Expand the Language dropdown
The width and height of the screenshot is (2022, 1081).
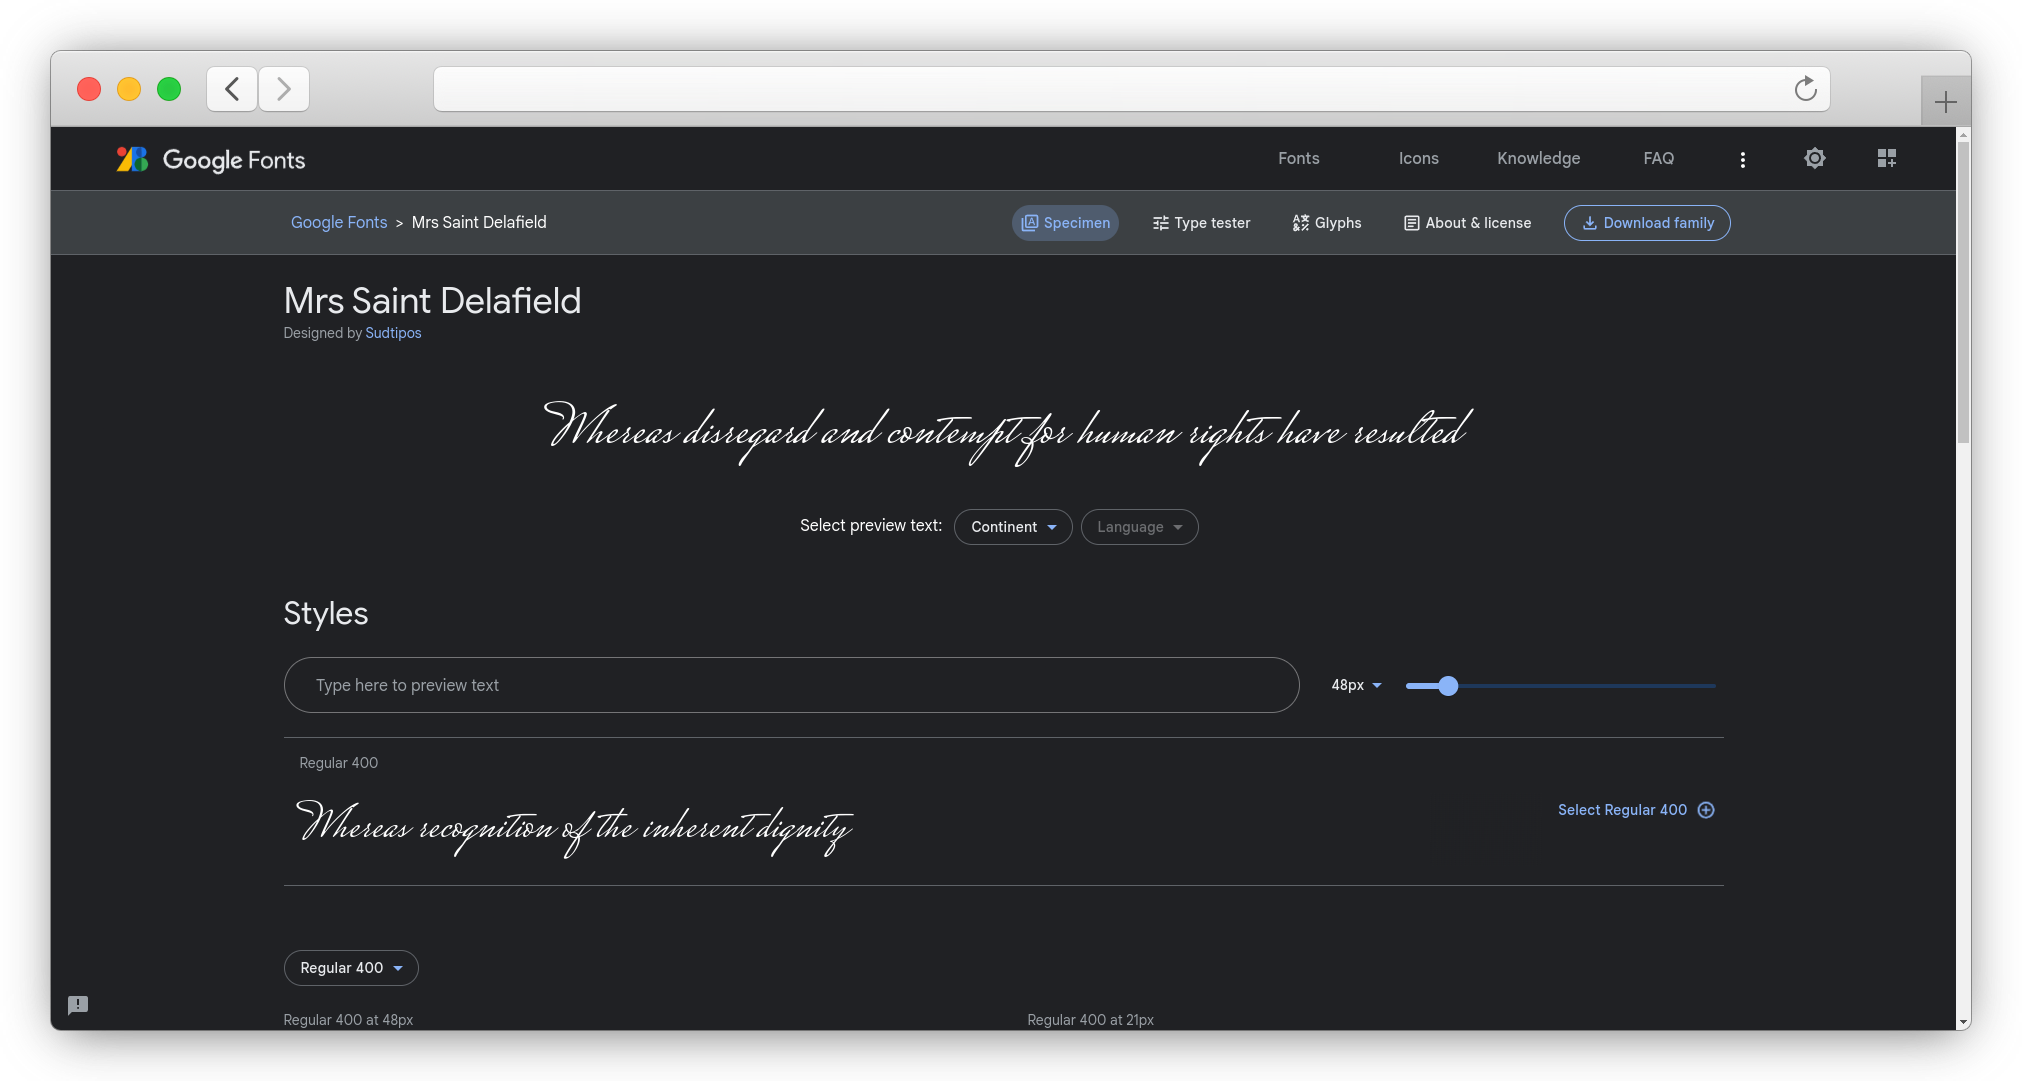pos(1139,527)
